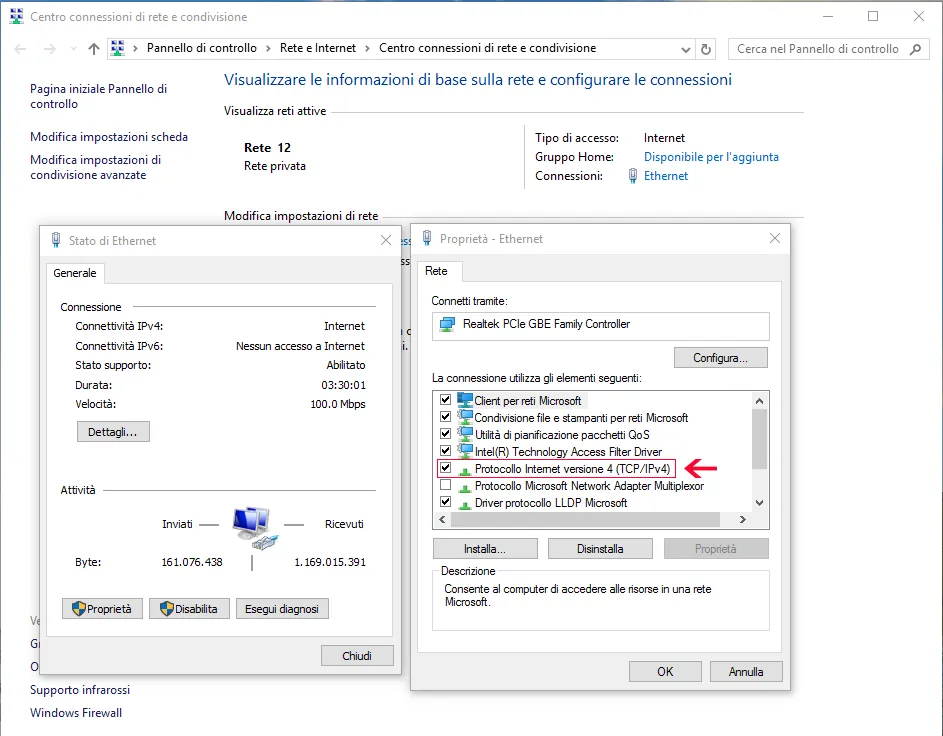The image size is (943, 736).
Task: Toggle Protocollo Internet versione 4 checkbox
Action: point(446,468)
